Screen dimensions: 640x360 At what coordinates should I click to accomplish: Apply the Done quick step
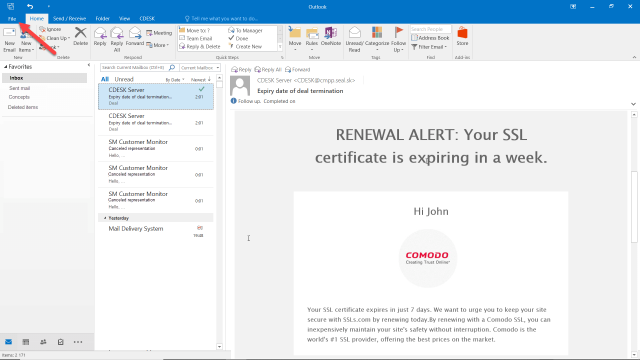(238, 38)
